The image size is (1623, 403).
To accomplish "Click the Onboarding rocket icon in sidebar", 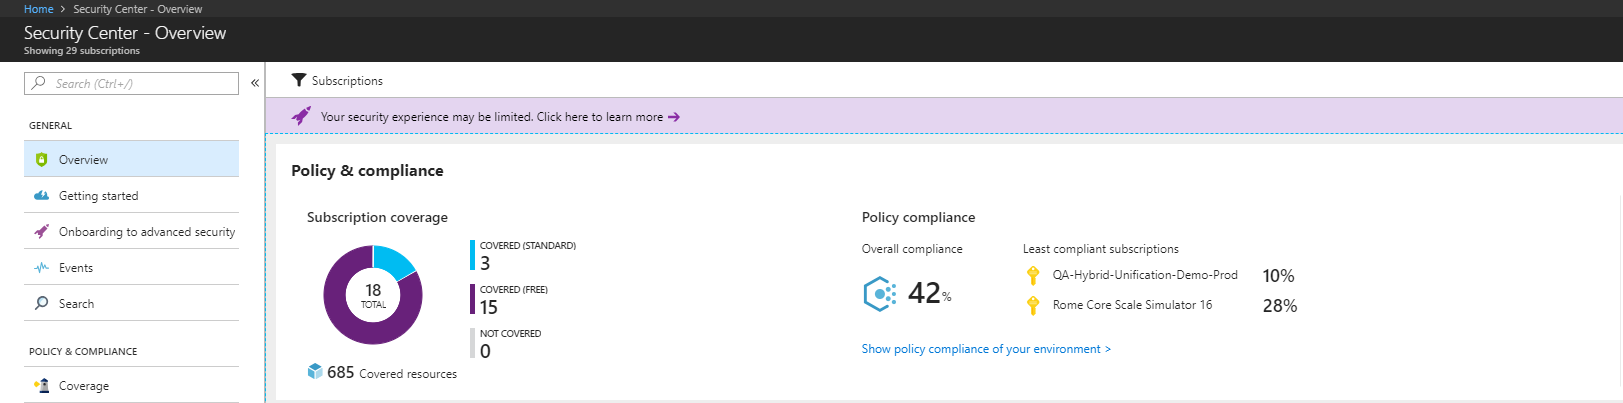I will point(41,232).
